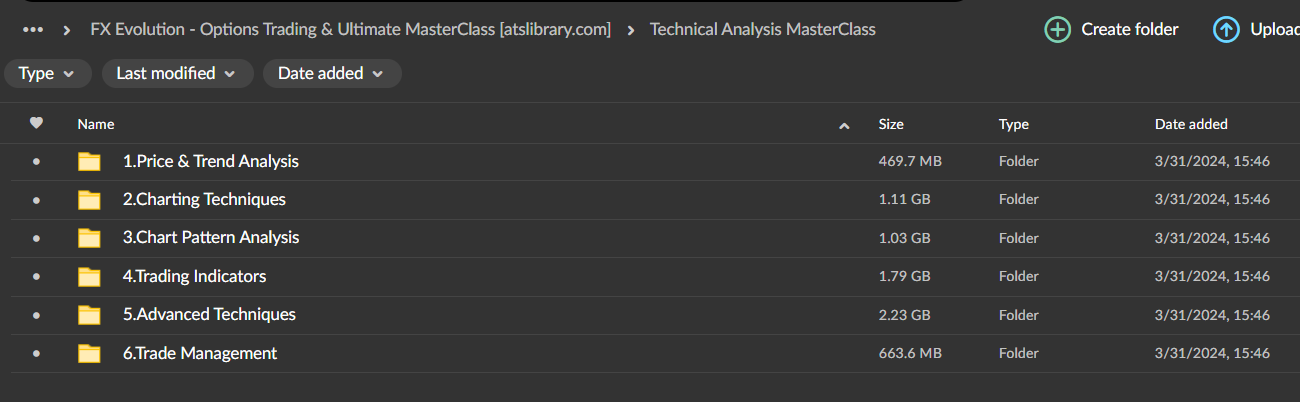Click the folder icon for 2.Charting Techniques
The width and height of the screenshot is (1300, 402).
[90, 200]
